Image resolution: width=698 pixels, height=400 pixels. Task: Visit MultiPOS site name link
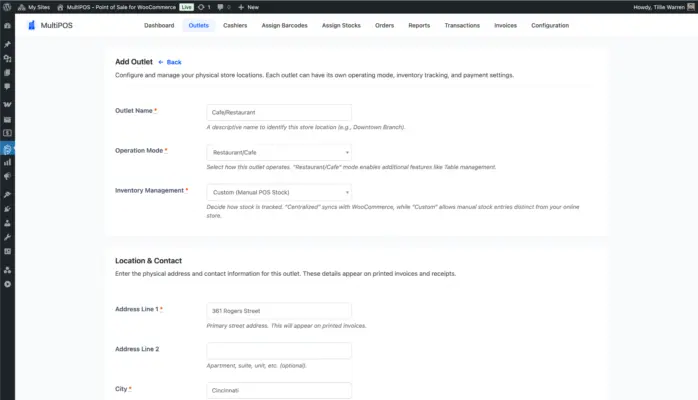pyautogui.click(x=117, y=7)
